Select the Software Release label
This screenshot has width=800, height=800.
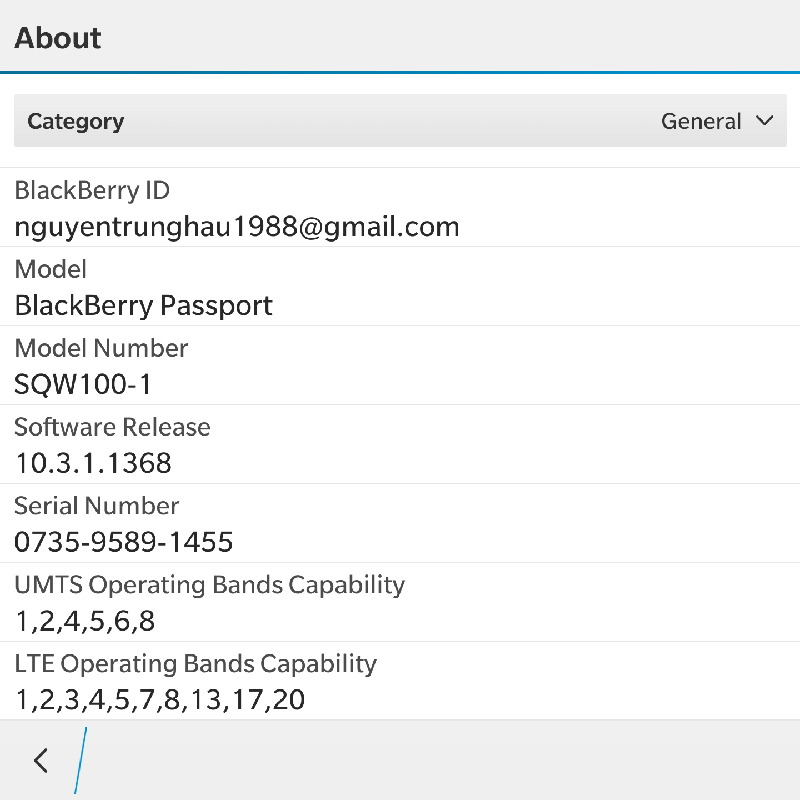(x=112, y=427)
